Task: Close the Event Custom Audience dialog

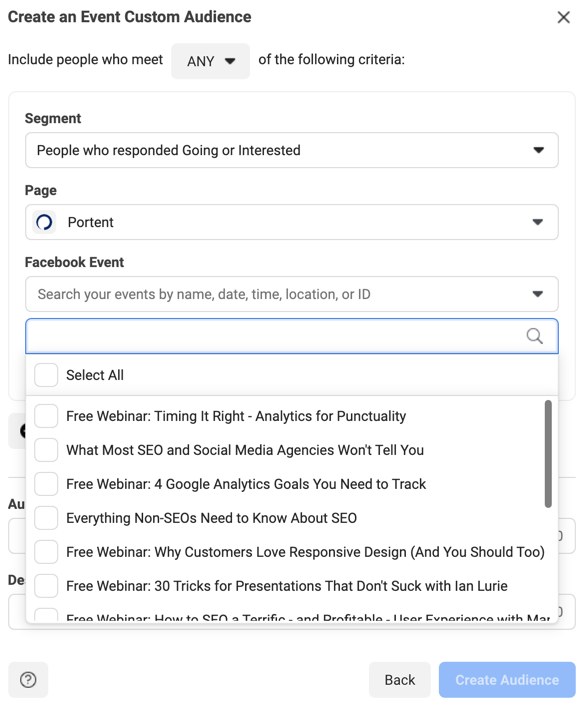Action: coord(563,17)
